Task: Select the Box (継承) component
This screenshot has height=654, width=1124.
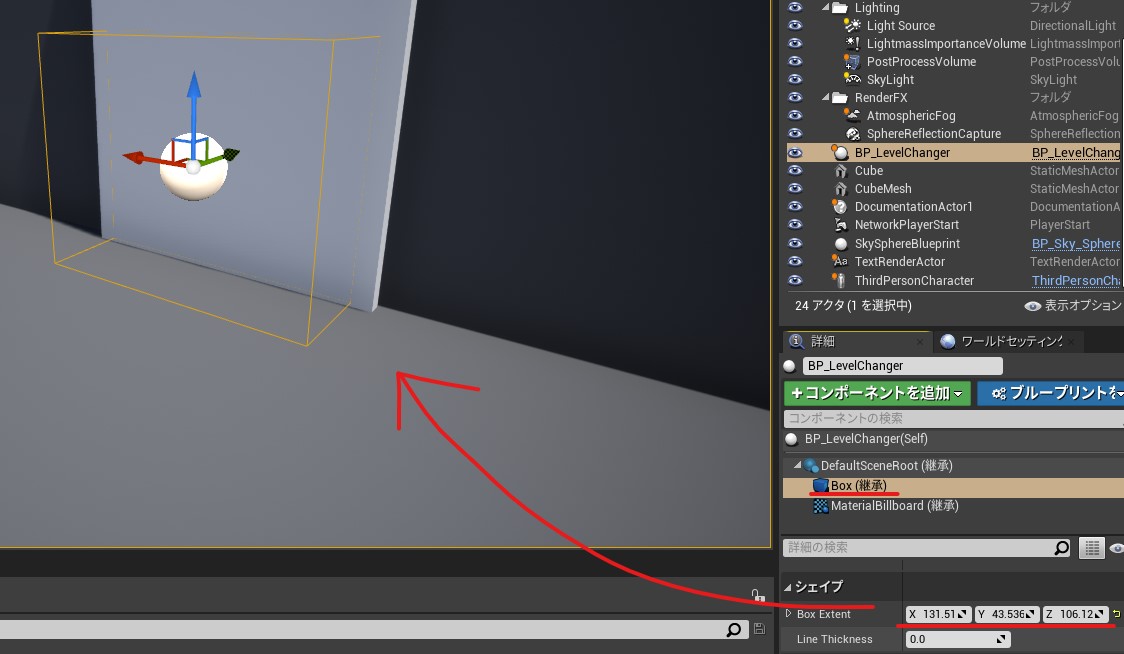Action: click(x=953, y=485)
